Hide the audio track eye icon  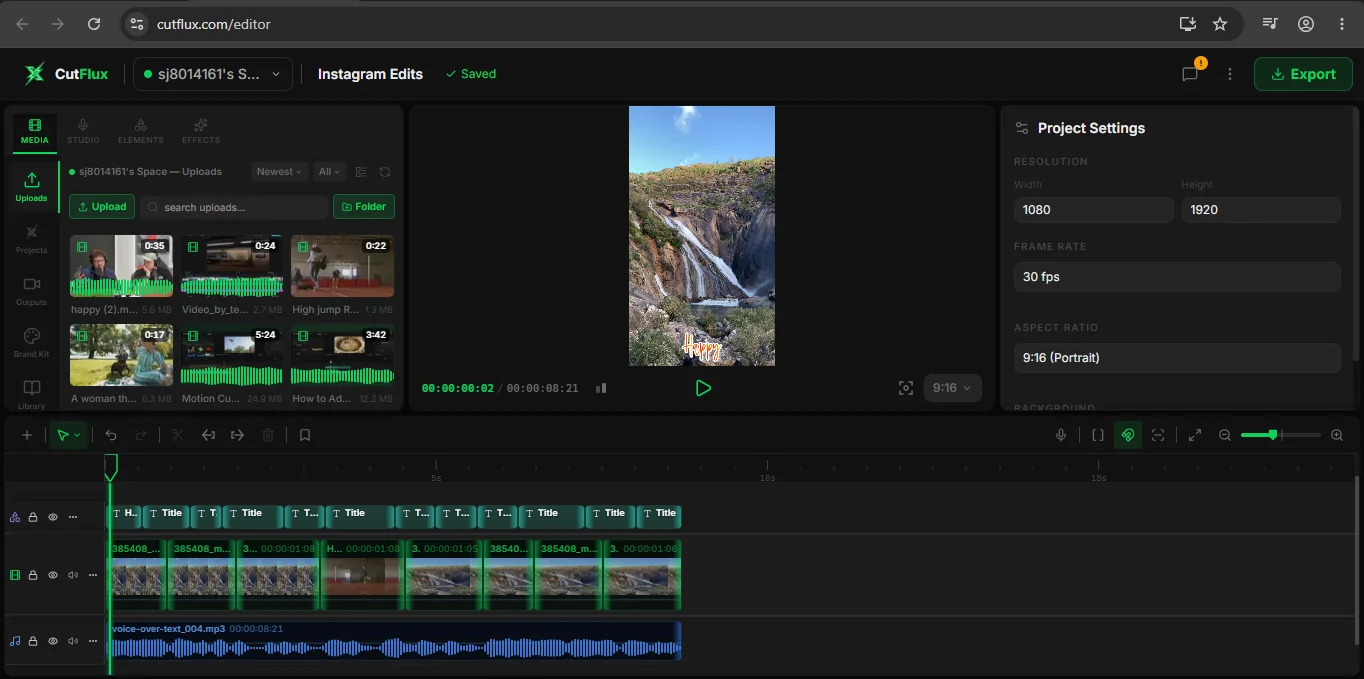53,641
